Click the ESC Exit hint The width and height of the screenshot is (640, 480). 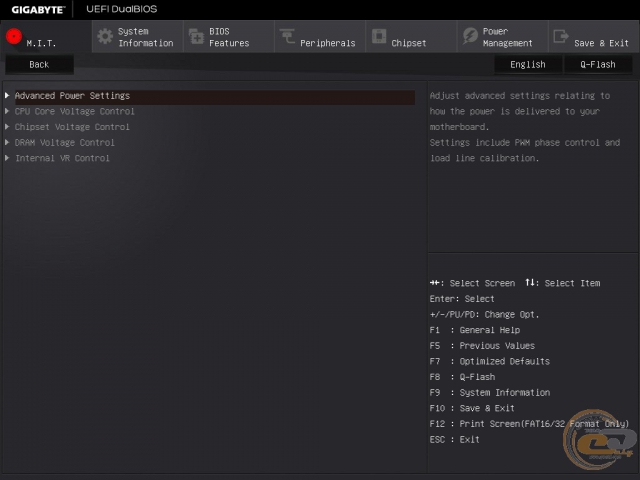tap(454, 440)
